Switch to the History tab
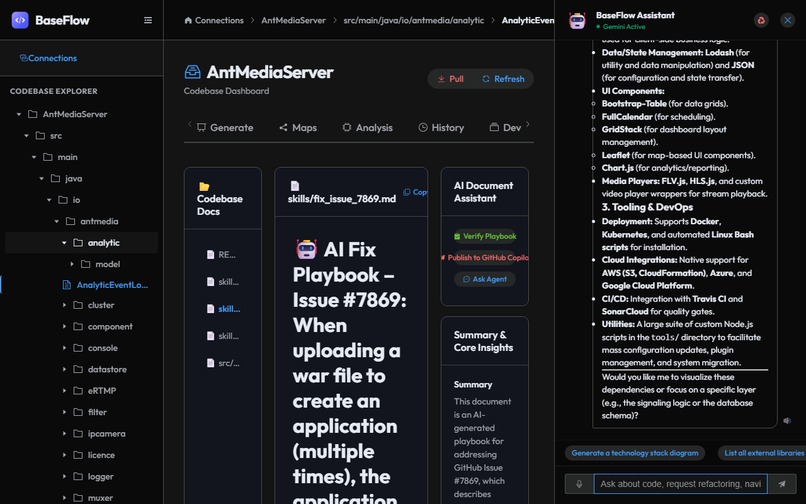This screenshot has height=504, width=806. [441, 128]
